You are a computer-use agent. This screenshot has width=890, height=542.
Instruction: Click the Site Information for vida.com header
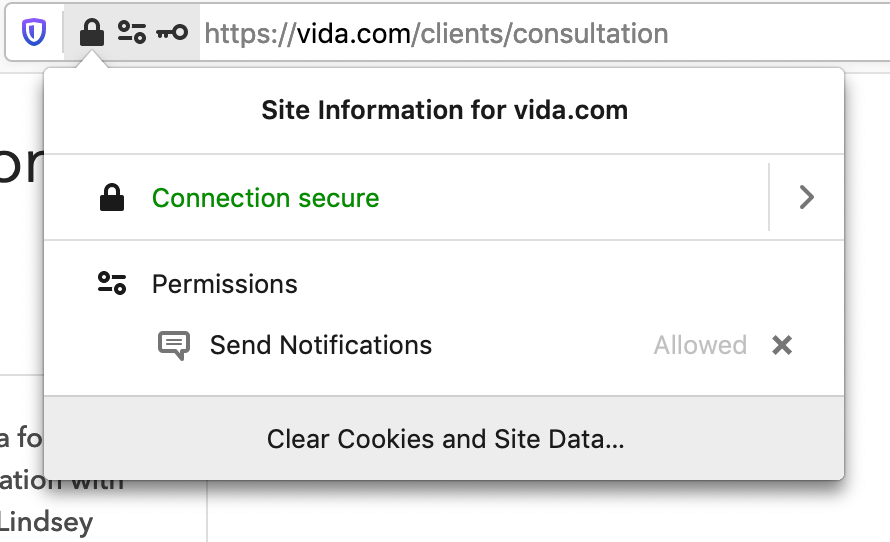click(444, 110)
